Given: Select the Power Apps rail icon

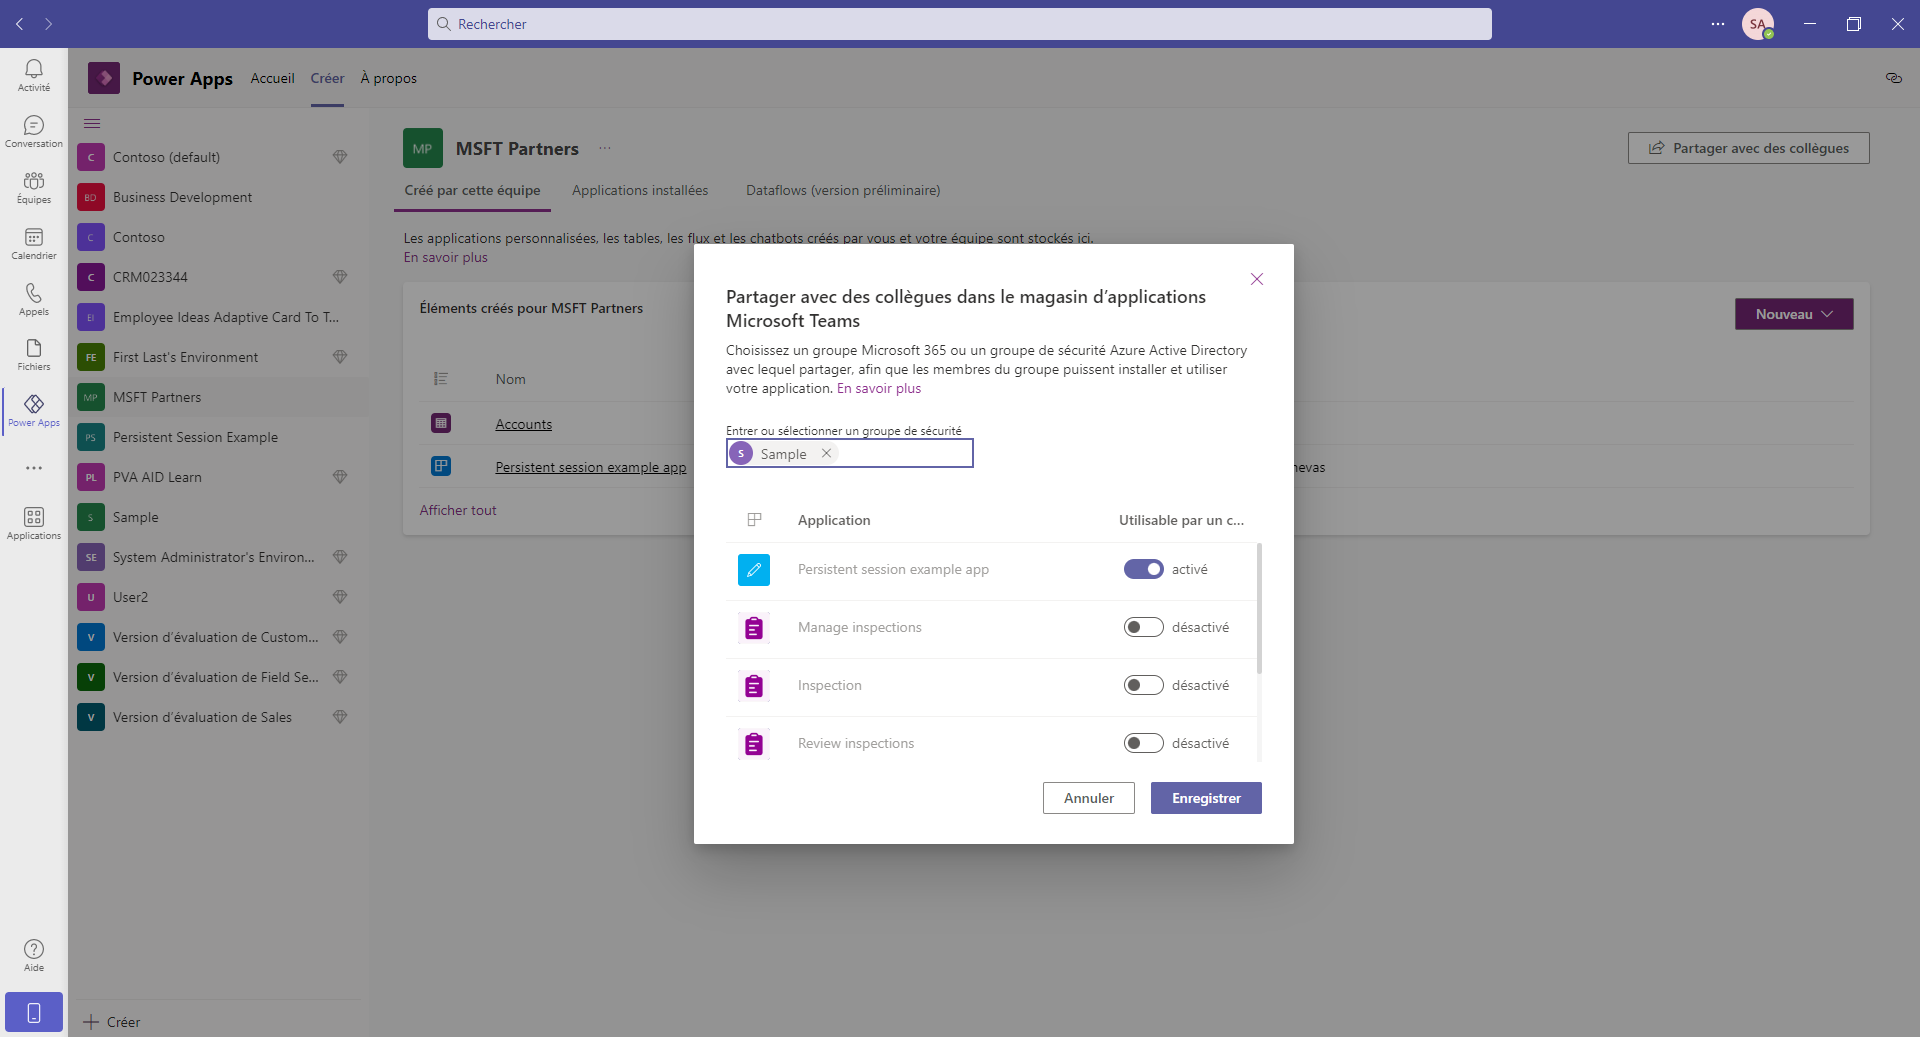Looking at the screenshot, I should (x=34, y=410).
